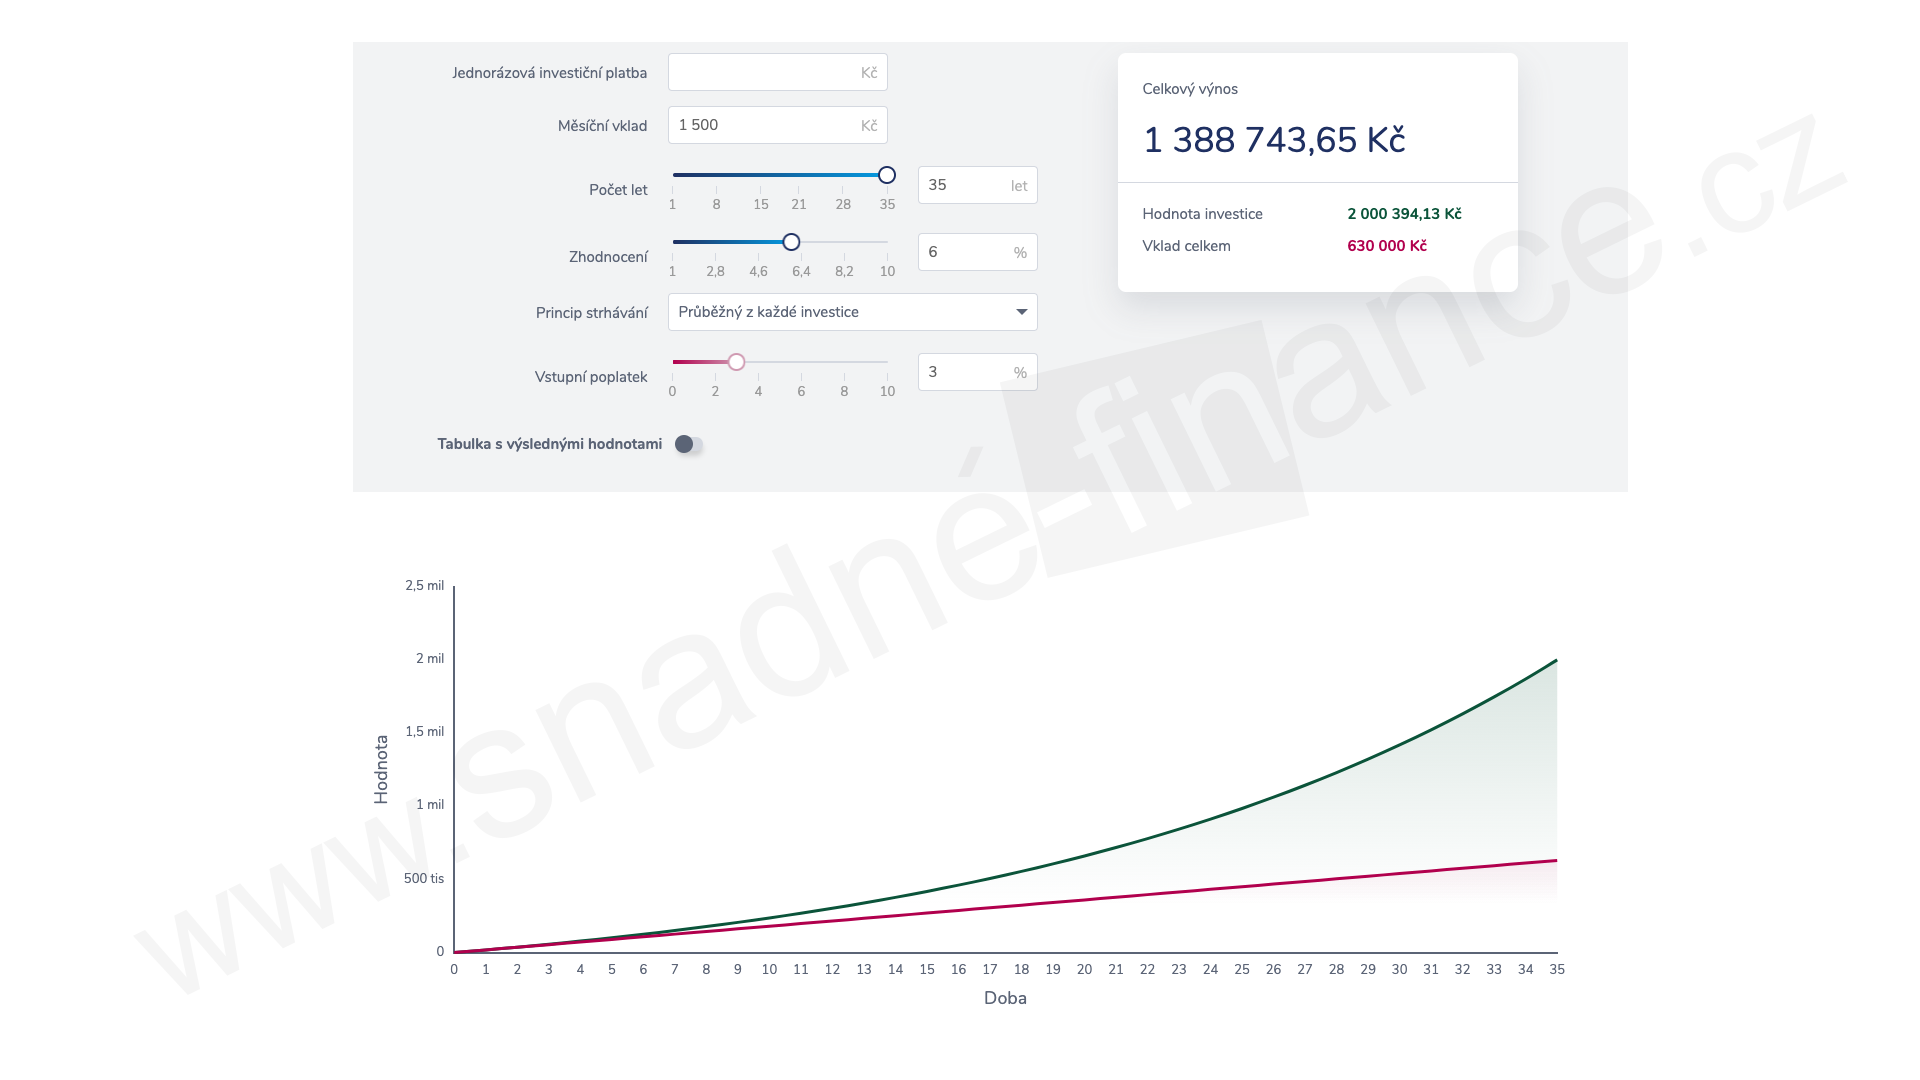Toggle the Tabulka s výslednými hodnotami switch
Screen dimensions: 1920x1080
click(688, 444)
